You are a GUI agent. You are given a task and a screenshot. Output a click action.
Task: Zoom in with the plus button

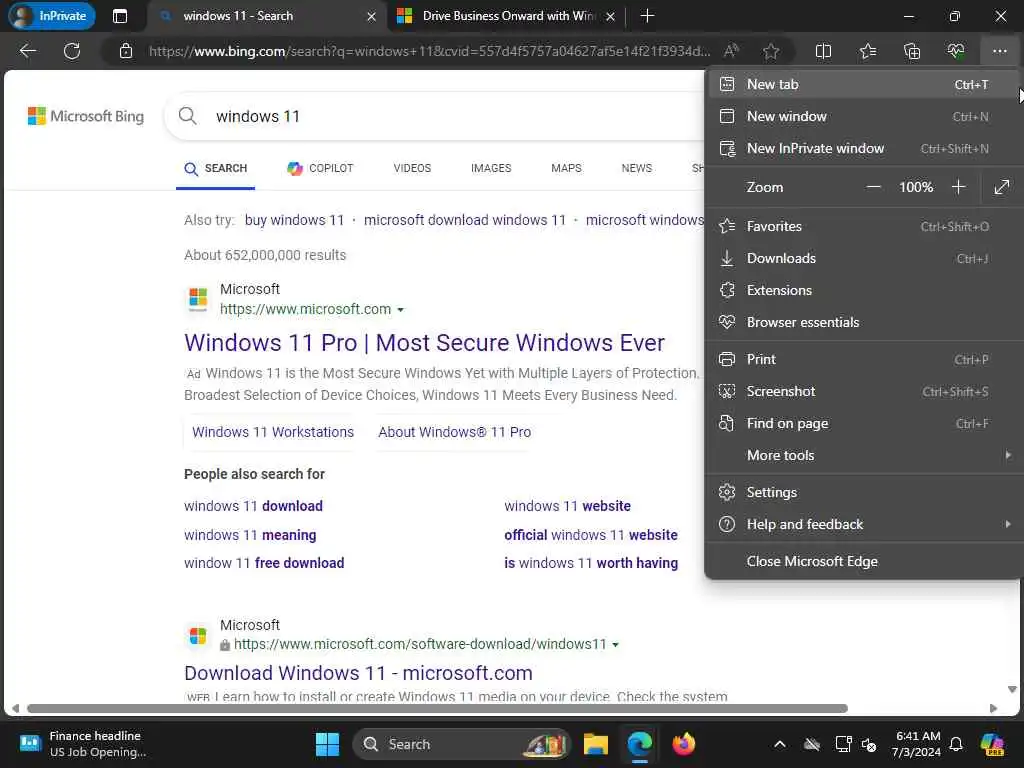pos(958,187)
